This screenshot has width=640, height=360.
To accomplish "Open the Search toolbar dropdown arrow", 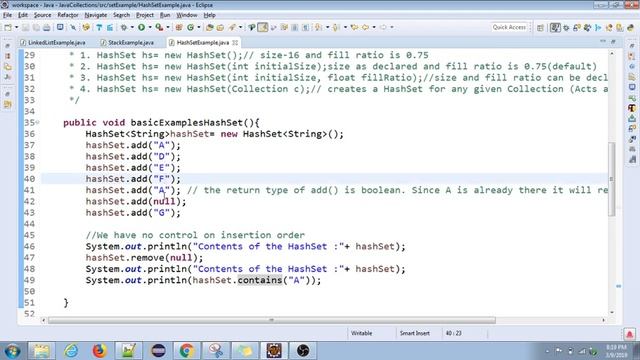I will (240, 27).
